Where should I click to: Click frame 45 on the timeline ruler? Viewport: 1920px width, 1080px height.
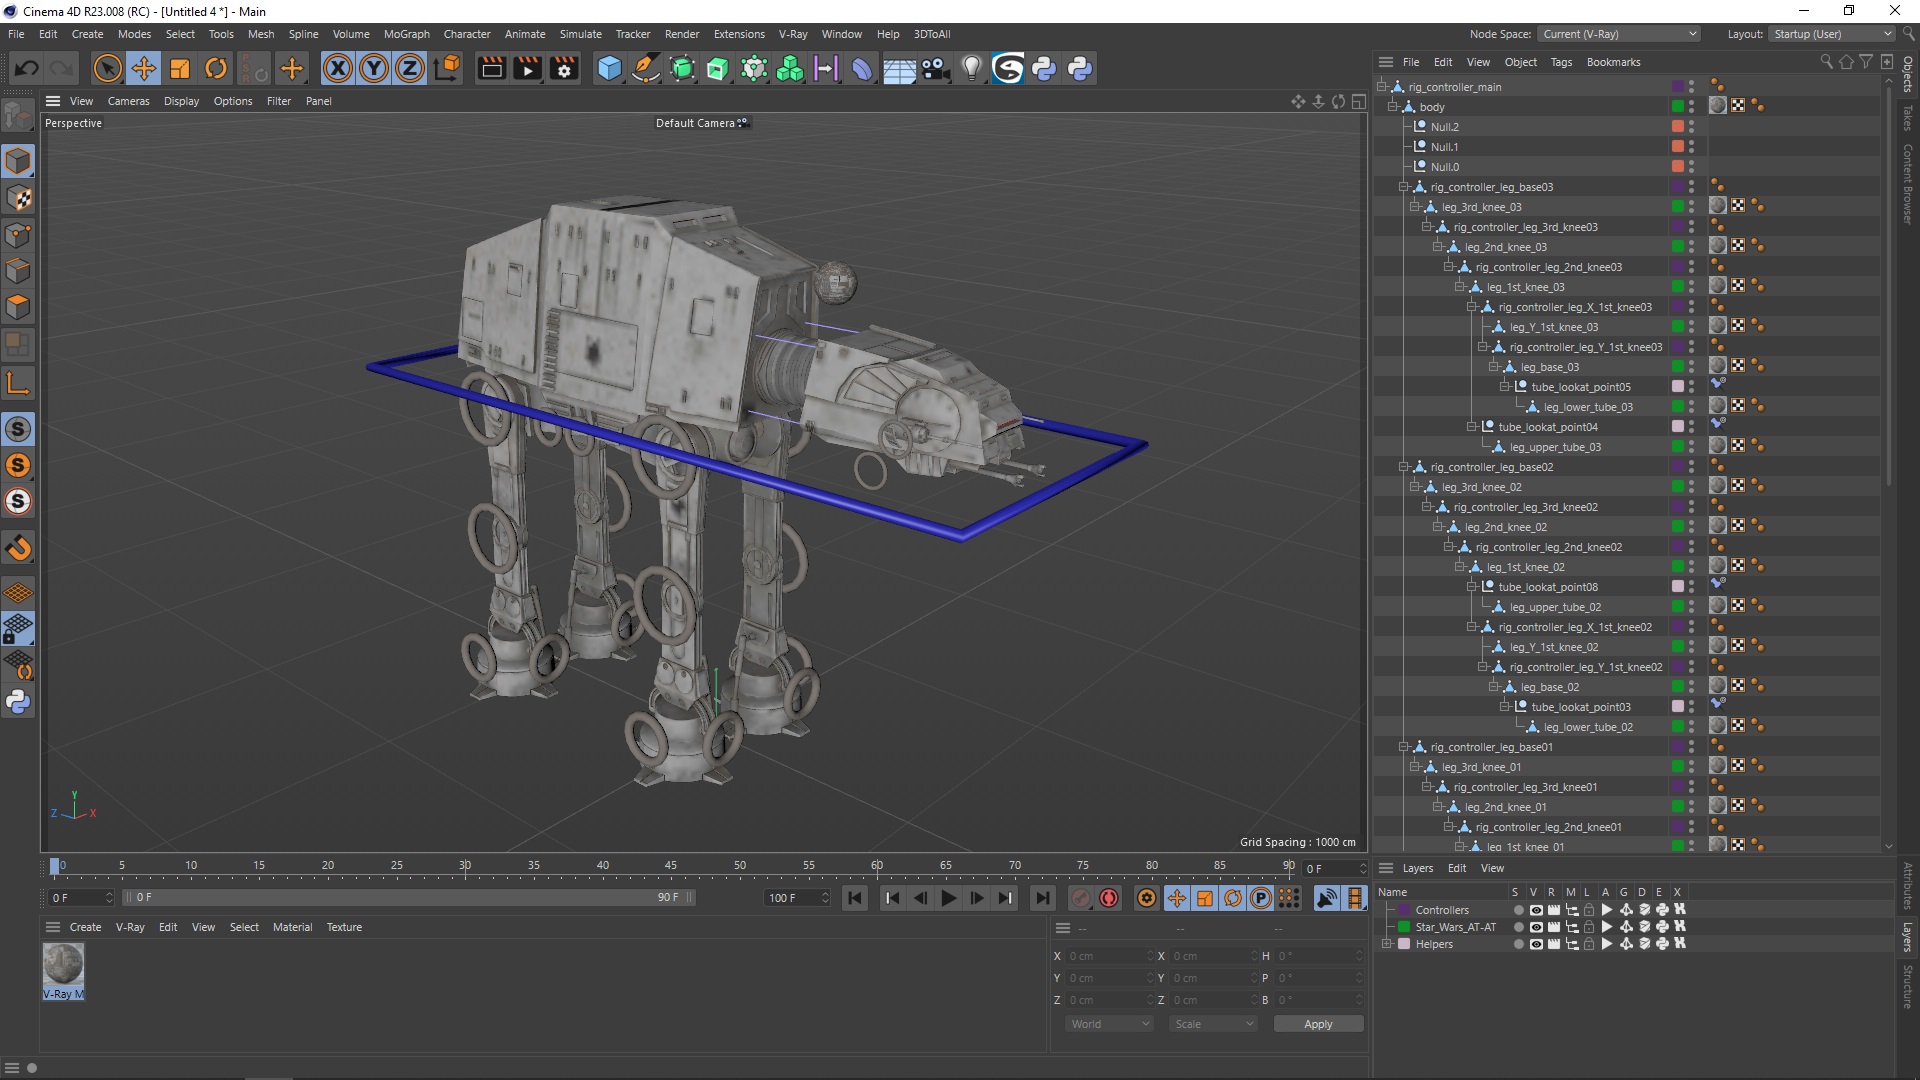671,865
